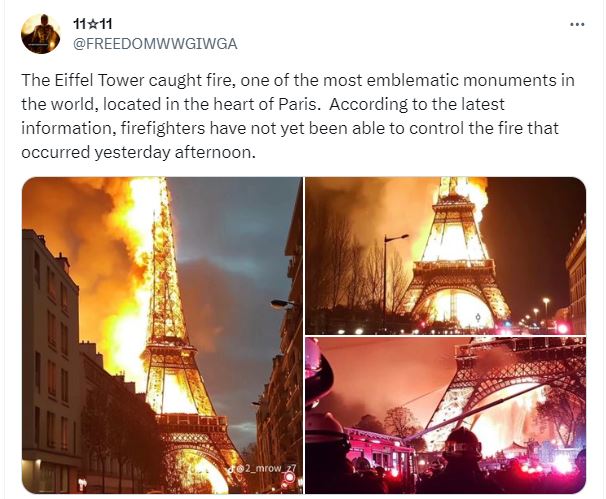This screenshot has height=499, width=606.
Task: Click the street lights in top-right photo
Action: [x=535, y=313]
